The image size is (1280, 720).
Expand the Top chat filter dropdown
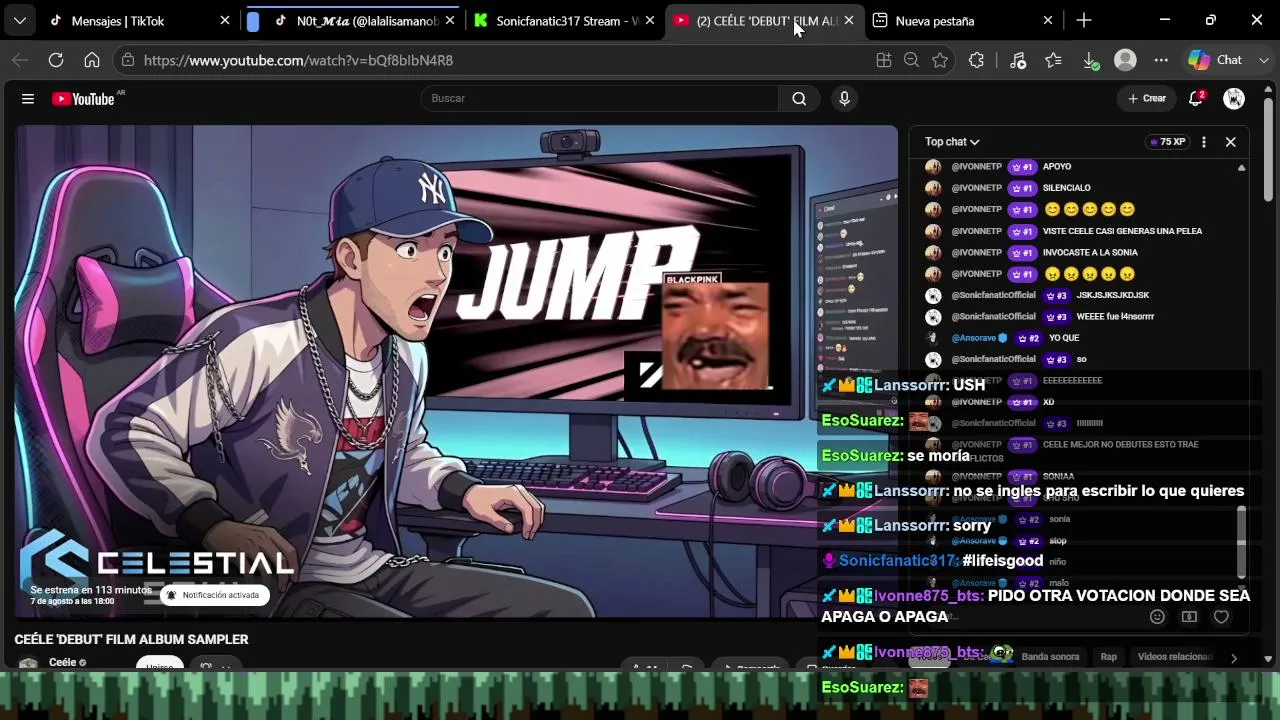pyautogui.click(x=952, y=142)
